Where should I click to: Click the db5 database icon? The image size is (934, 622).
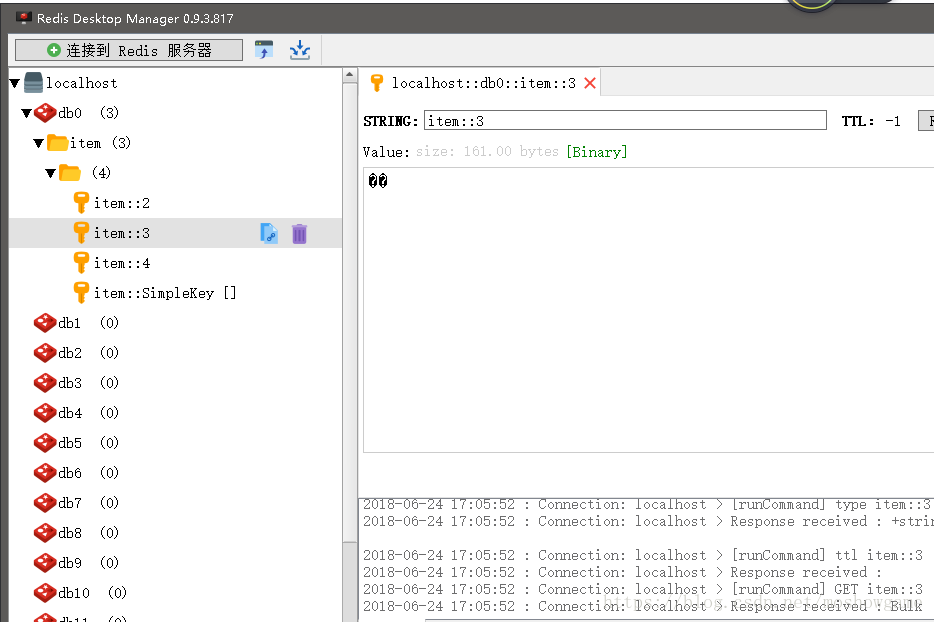click(x=45, y=443)
